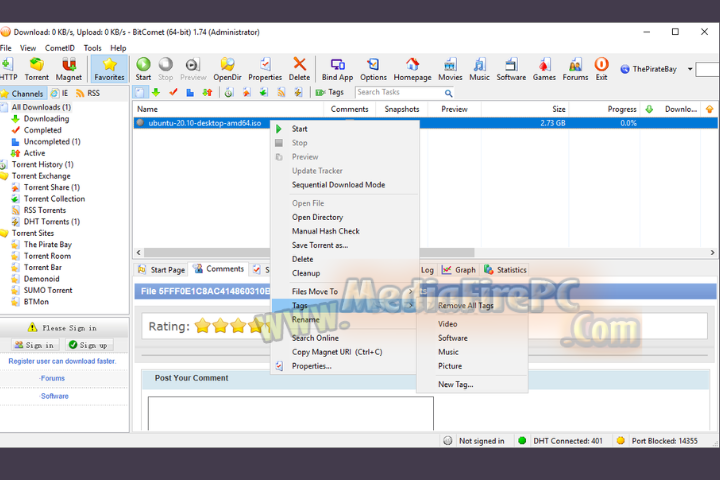The width and height of the screenshot is (720, 480).
Task: Expand the Files Move To submenu
Action: click(x=345, y=291)
